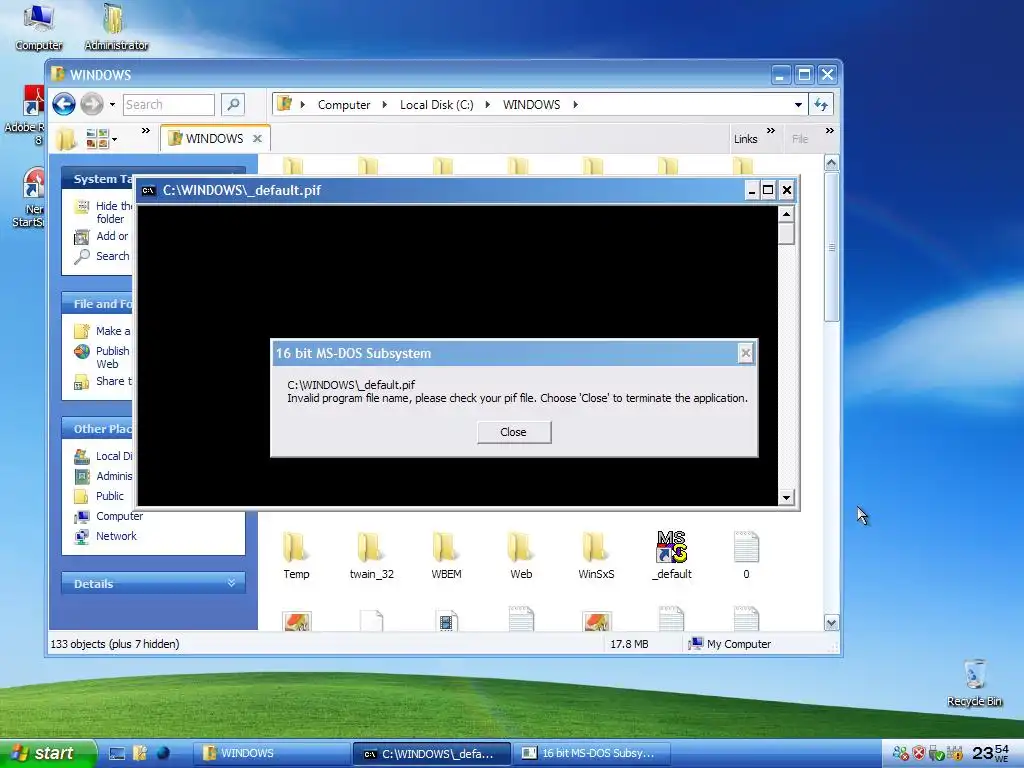Image resolution: width=1024 pixels, height=768 pixels.
Task: Expand the Links toolbar chevron
Action: click(771, 131)
